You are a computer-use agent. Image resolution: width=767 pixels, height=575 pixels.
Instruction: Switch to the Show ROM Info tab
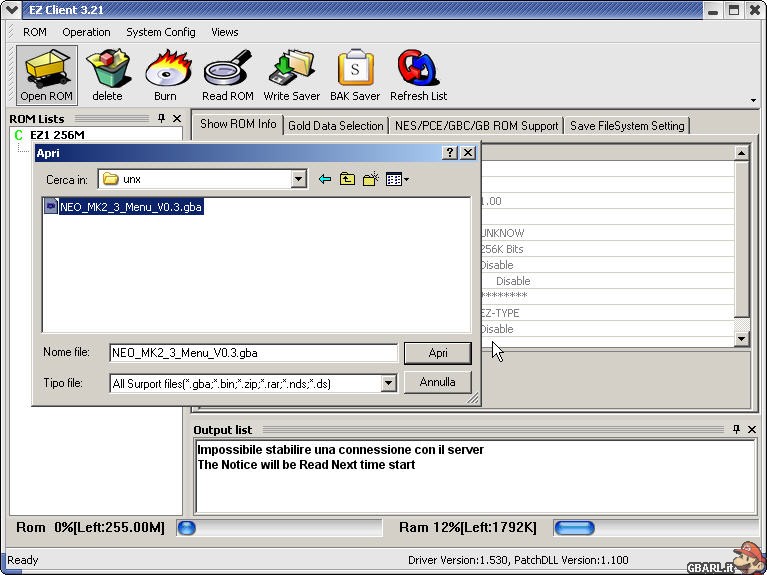coord(238,124)
